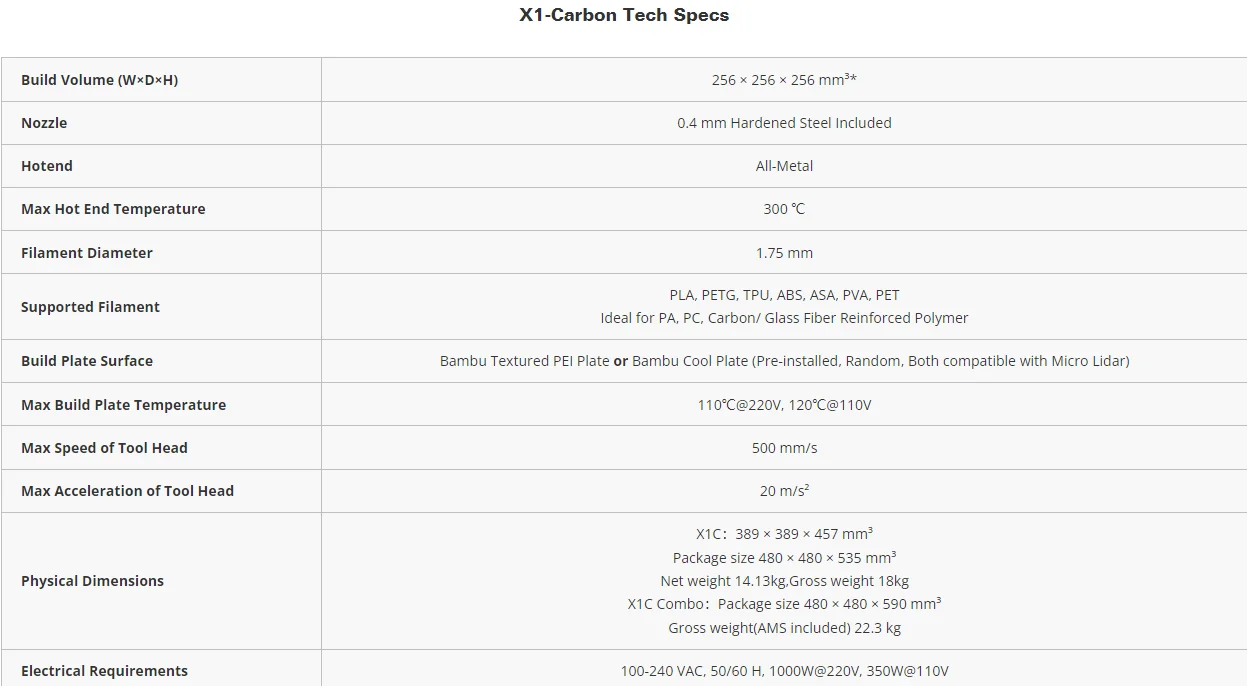
Task: Select the Supported Filament label
Action: click(x=90, y=307)
